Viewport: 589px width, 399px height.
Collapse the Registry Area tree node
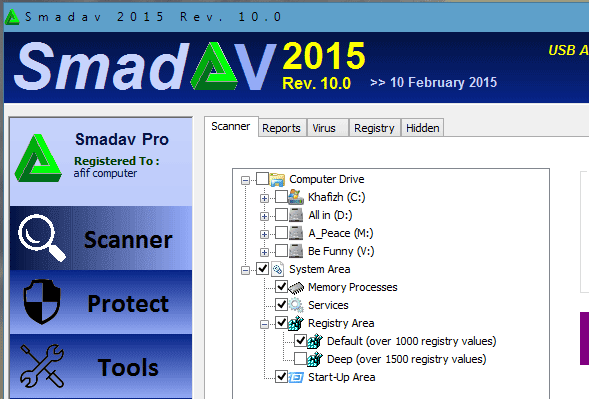click(x=264, y=324)
